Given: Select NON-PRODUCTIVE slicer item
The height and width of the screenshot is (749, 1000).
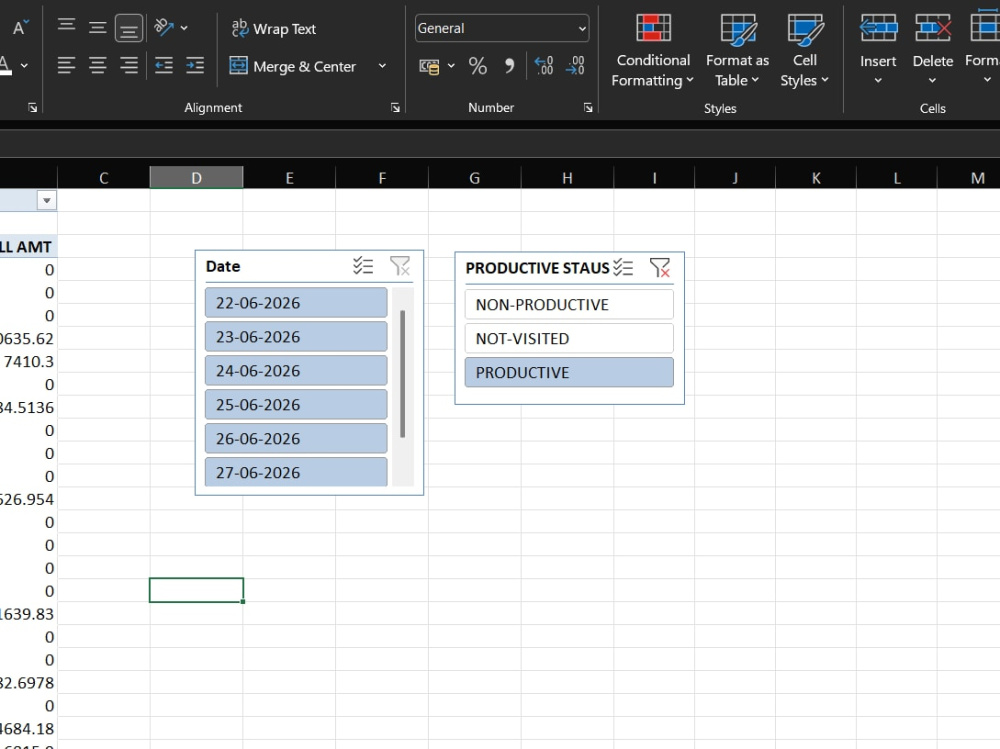Looking at the screenshot, I should coord(569,304).
